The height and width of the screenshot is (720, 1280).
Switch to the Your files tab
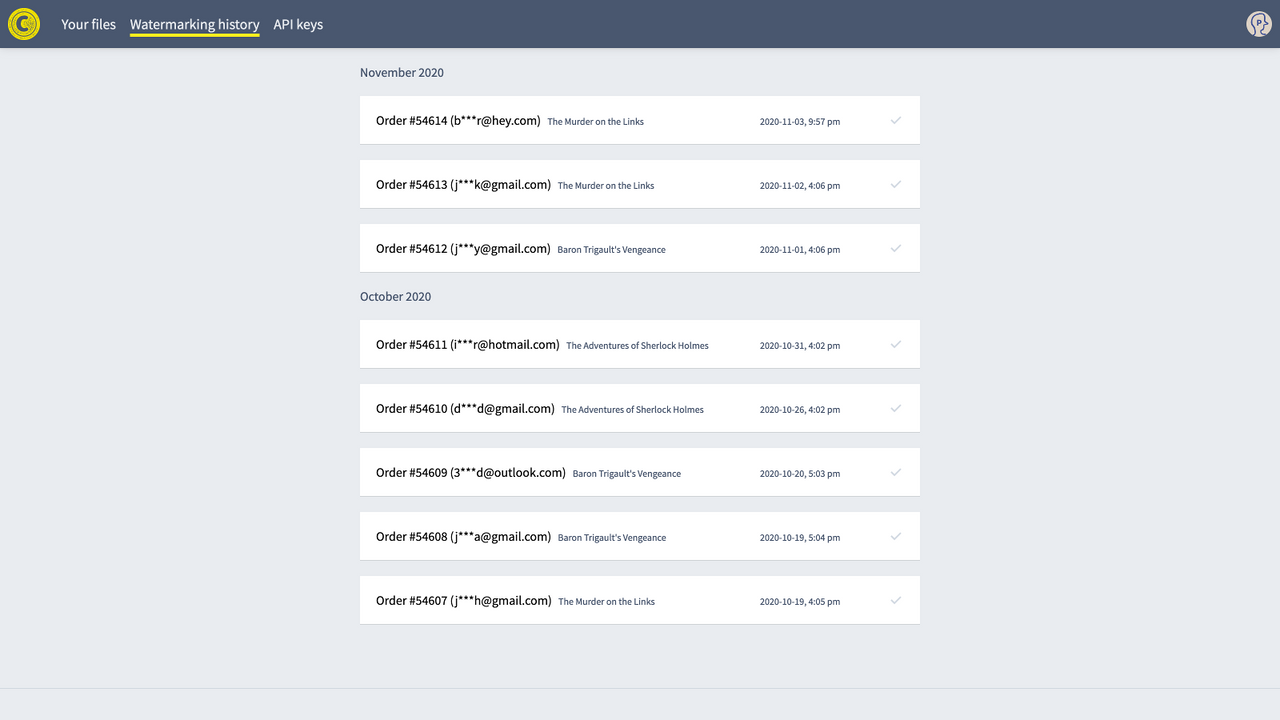point(88,24)
